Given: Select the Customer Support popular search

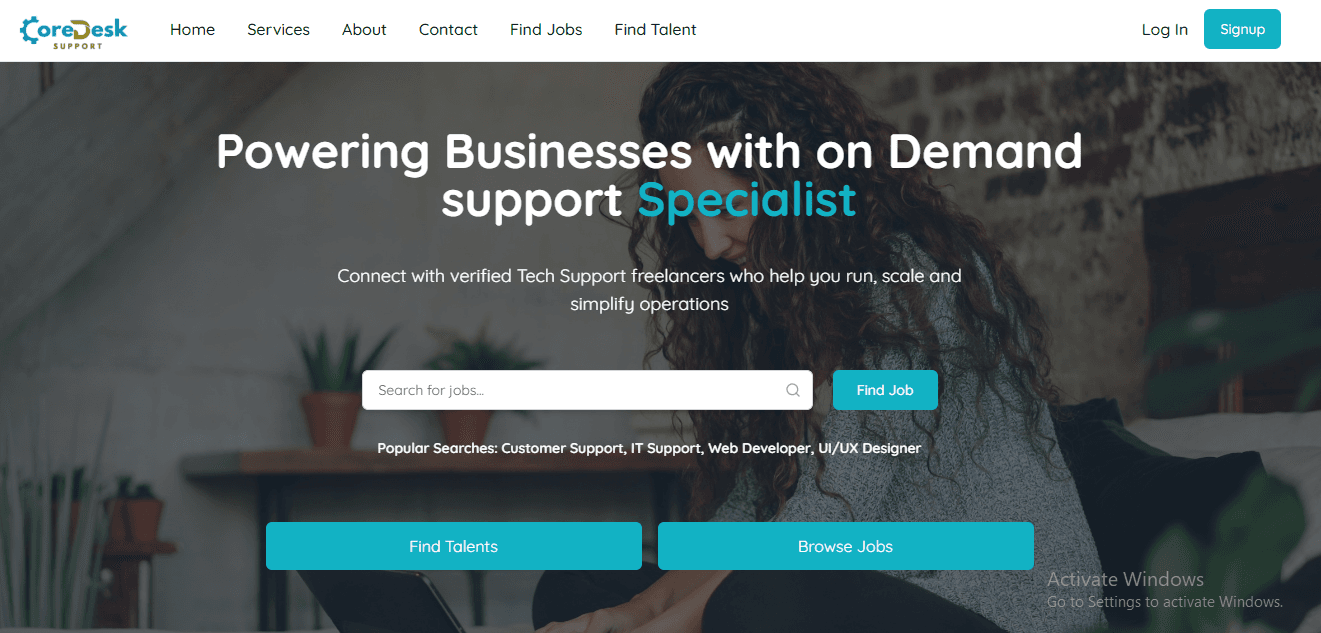Looking at the screenshot, I should coord(562,448).
